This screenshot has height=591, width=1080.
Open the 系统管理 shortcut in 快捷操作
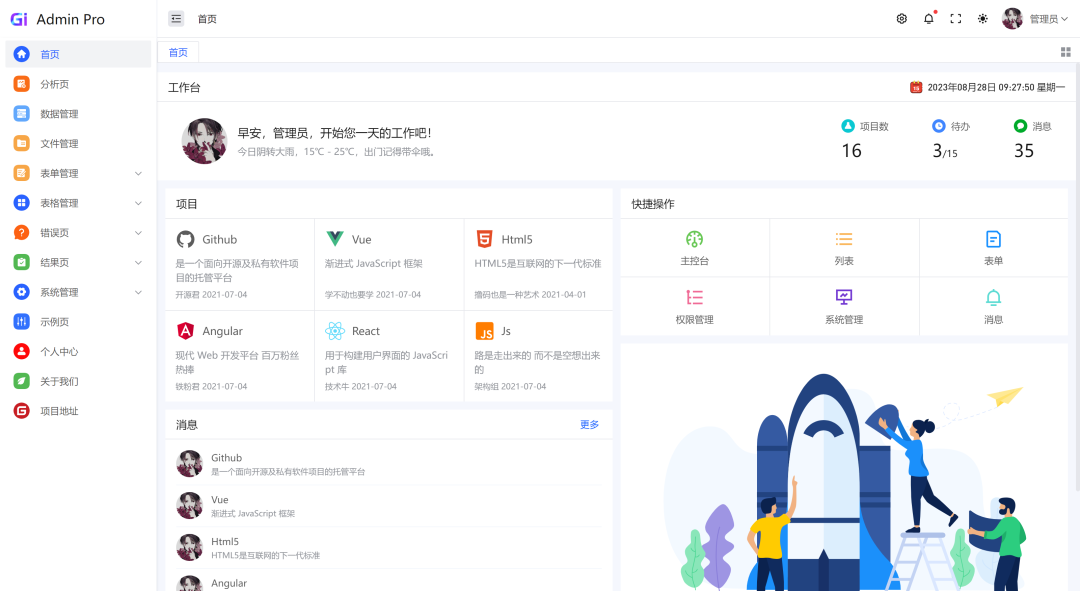[x=843, y=298]
